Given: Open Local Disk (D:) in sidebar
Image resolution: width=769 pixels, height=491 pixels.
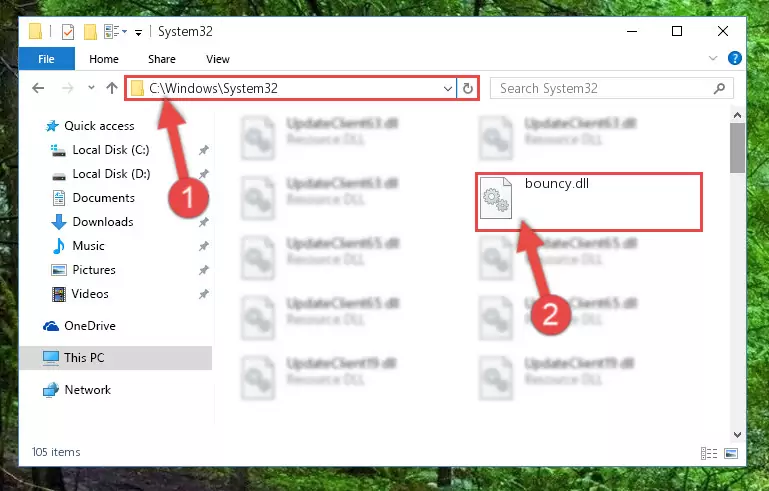Looking at the screenshot, I should point(111,174).
